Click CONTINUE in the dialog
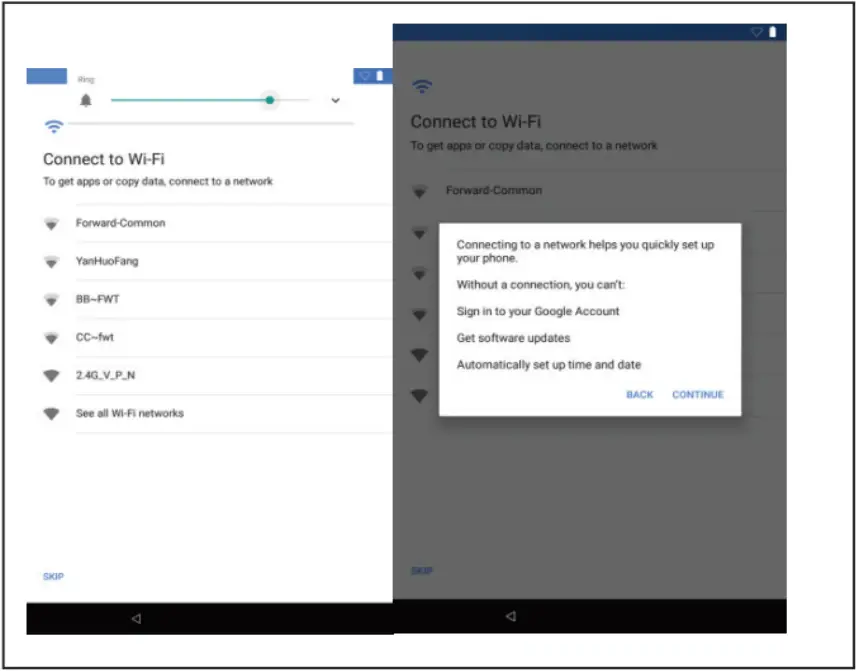This screenshot has width=858, height=671. (698, 395)
